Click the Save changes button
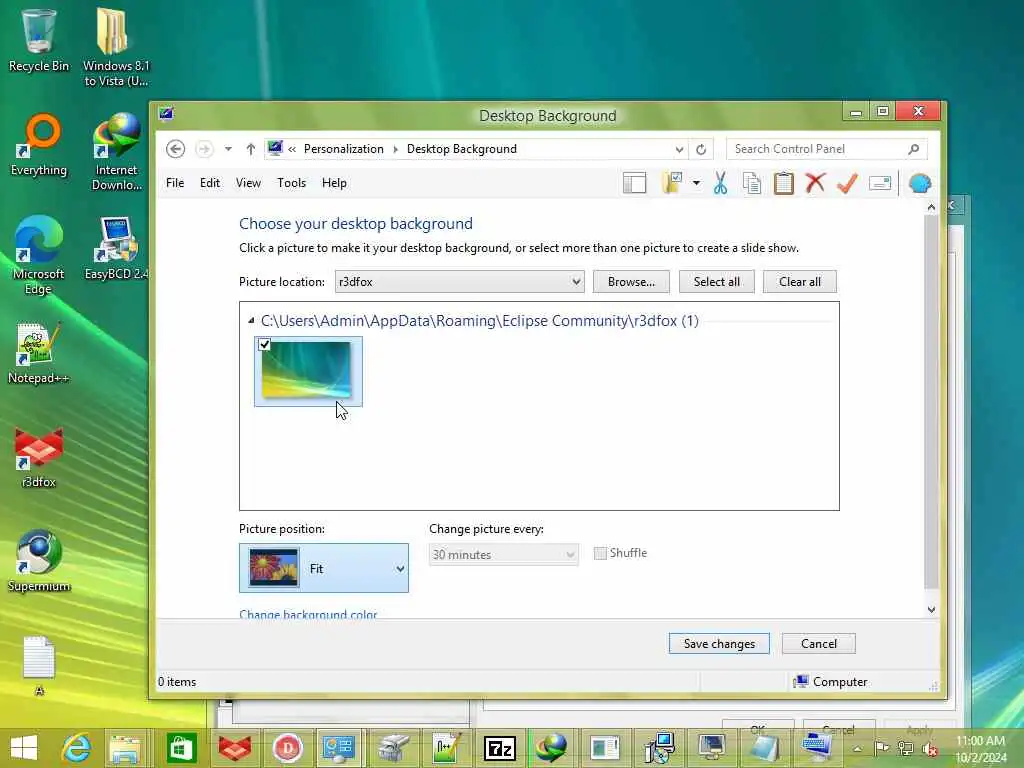1024x768 pixels. click(719, 643)
